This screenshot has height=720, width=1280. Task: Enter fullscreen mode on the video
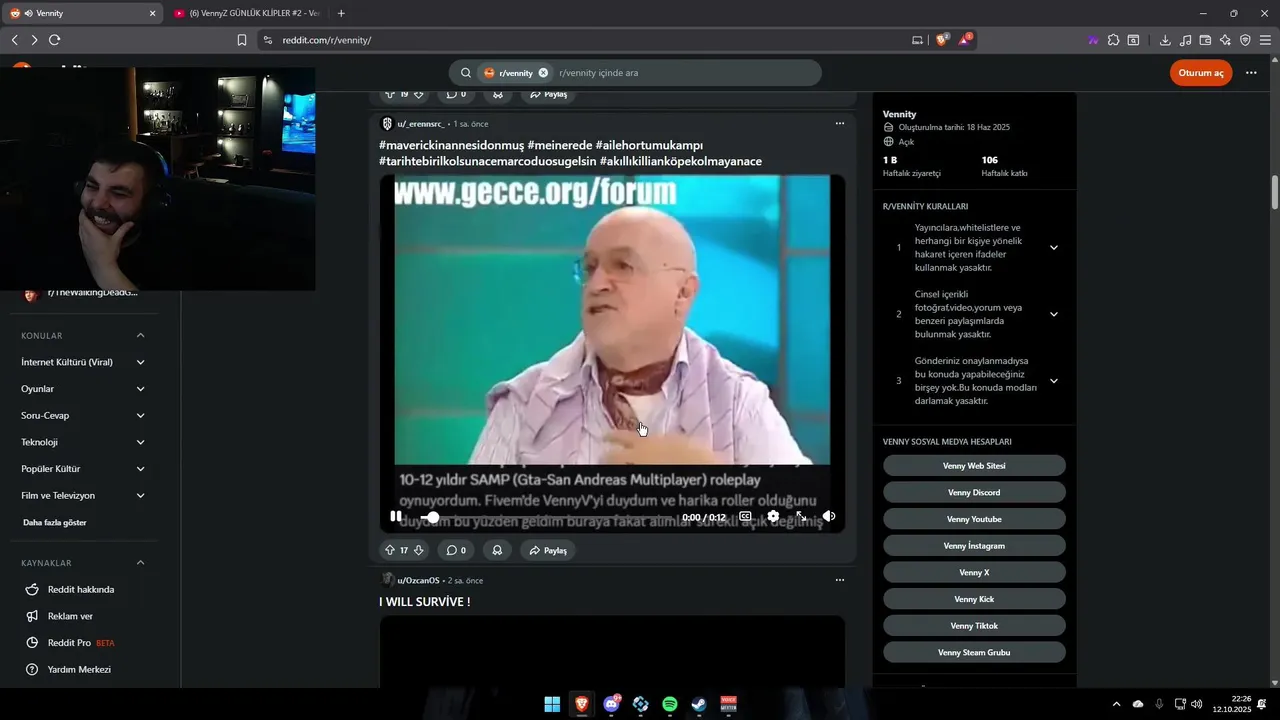click(801, 517)
